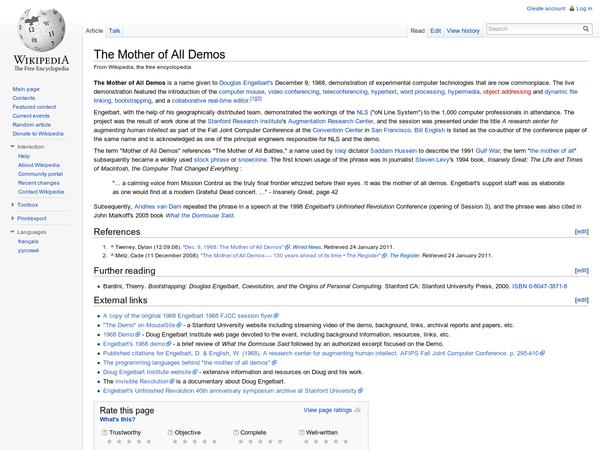This screenshot has height=450, width=600.
Task: Switch to the Talk tab
Action: click(x=114, y=31)
